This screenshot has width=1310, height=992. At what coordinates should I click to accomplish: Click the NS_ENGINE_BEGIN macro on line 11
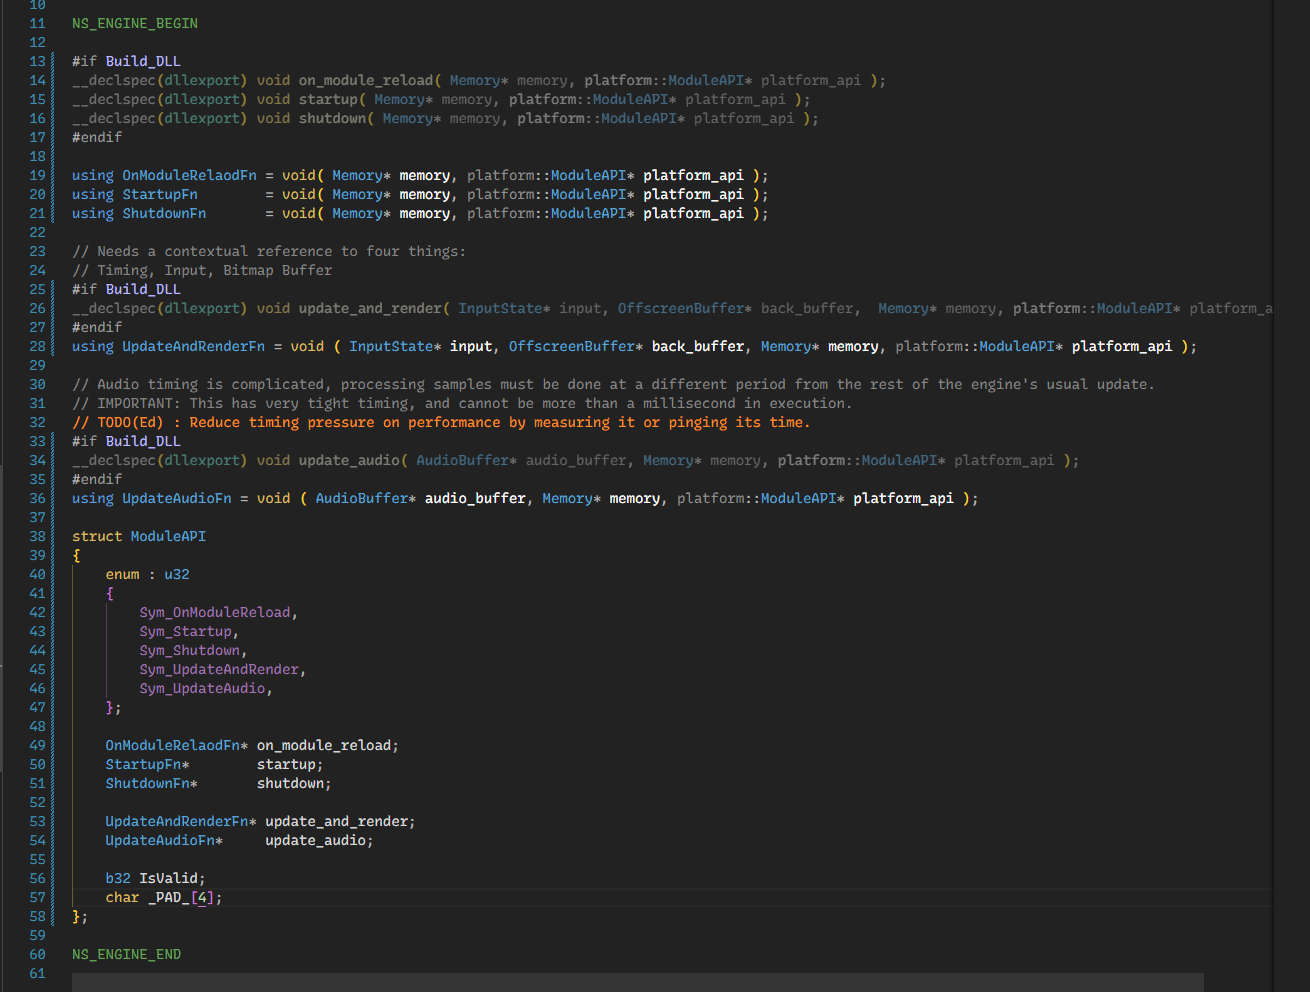tap(135, 23)
